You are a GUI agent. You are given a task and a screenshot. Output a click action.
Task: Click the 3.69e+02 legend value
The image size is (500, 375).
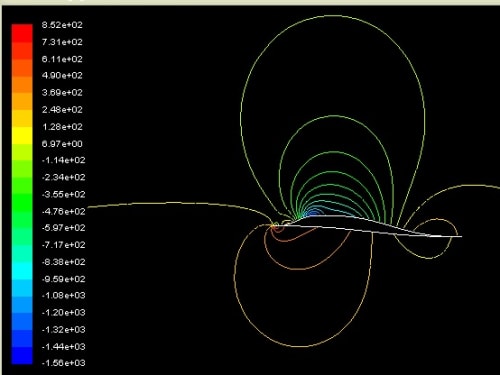(62, 92)
